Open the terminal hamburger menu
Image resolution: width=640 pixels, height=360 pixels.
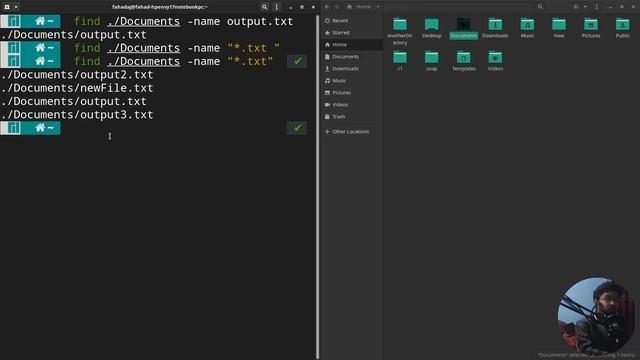coord(277,7)
